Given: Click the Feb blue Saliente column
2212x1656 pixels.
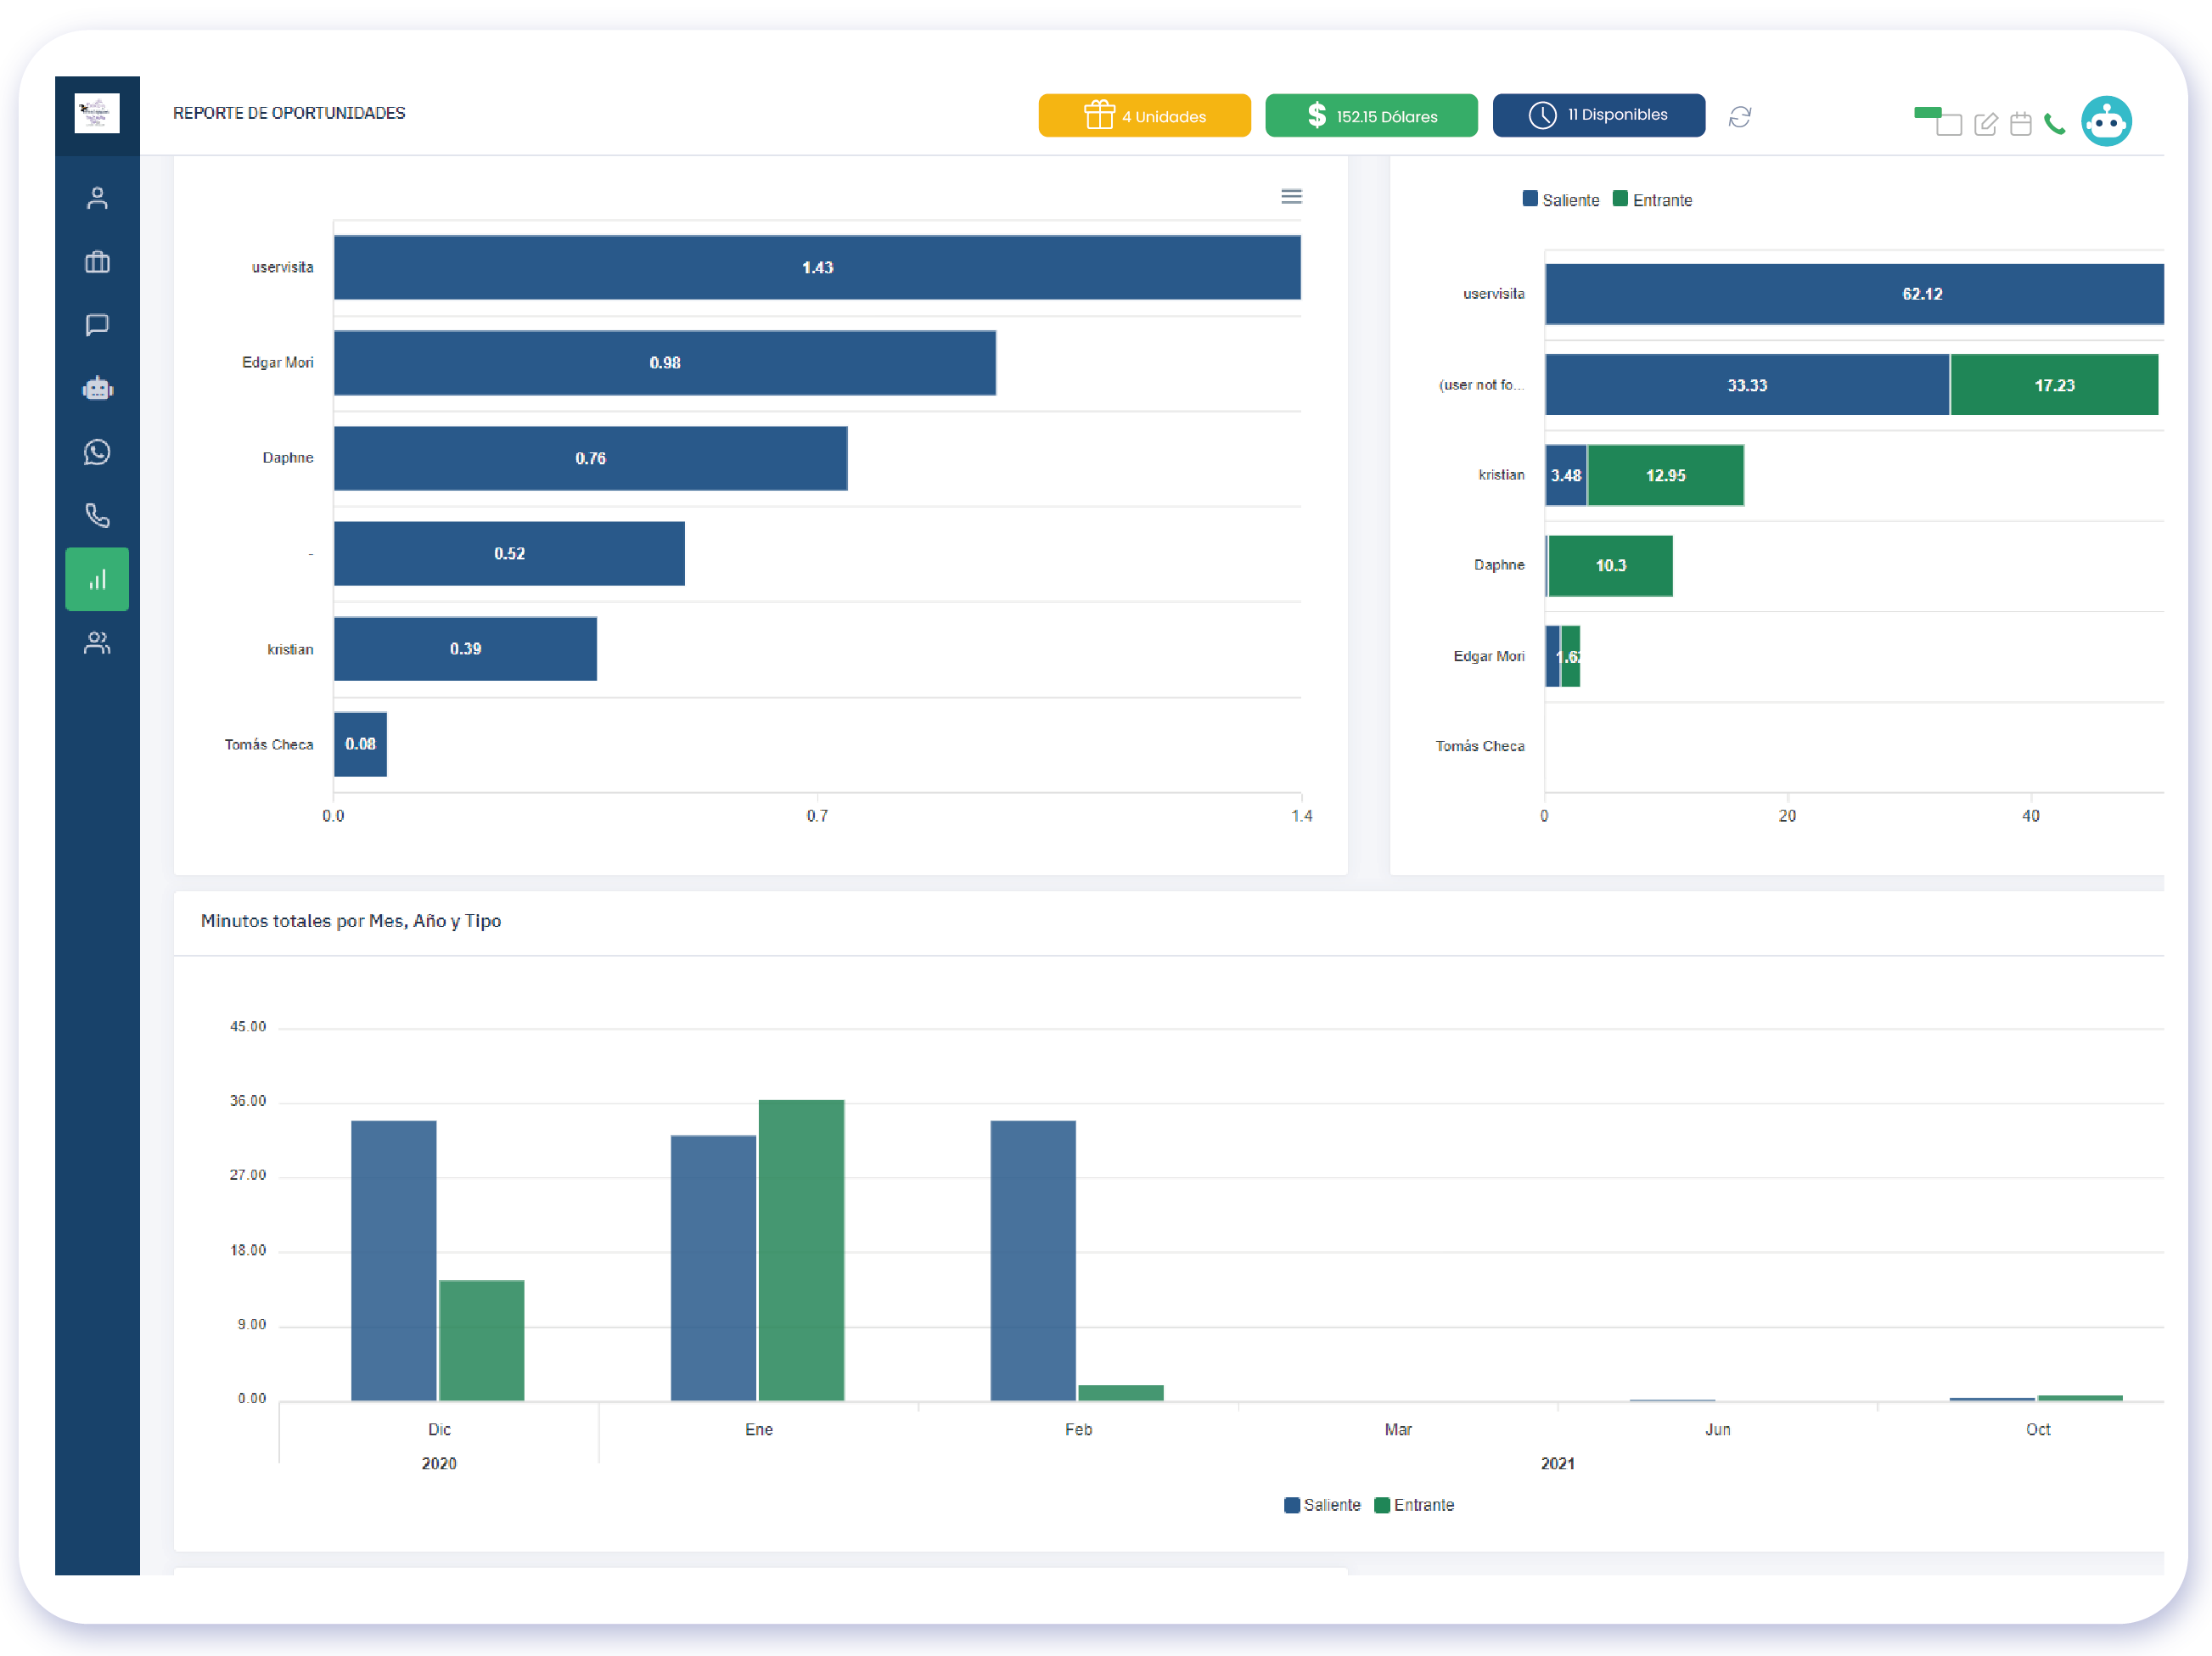Looking at the screenshot, I should 1033,1260.
